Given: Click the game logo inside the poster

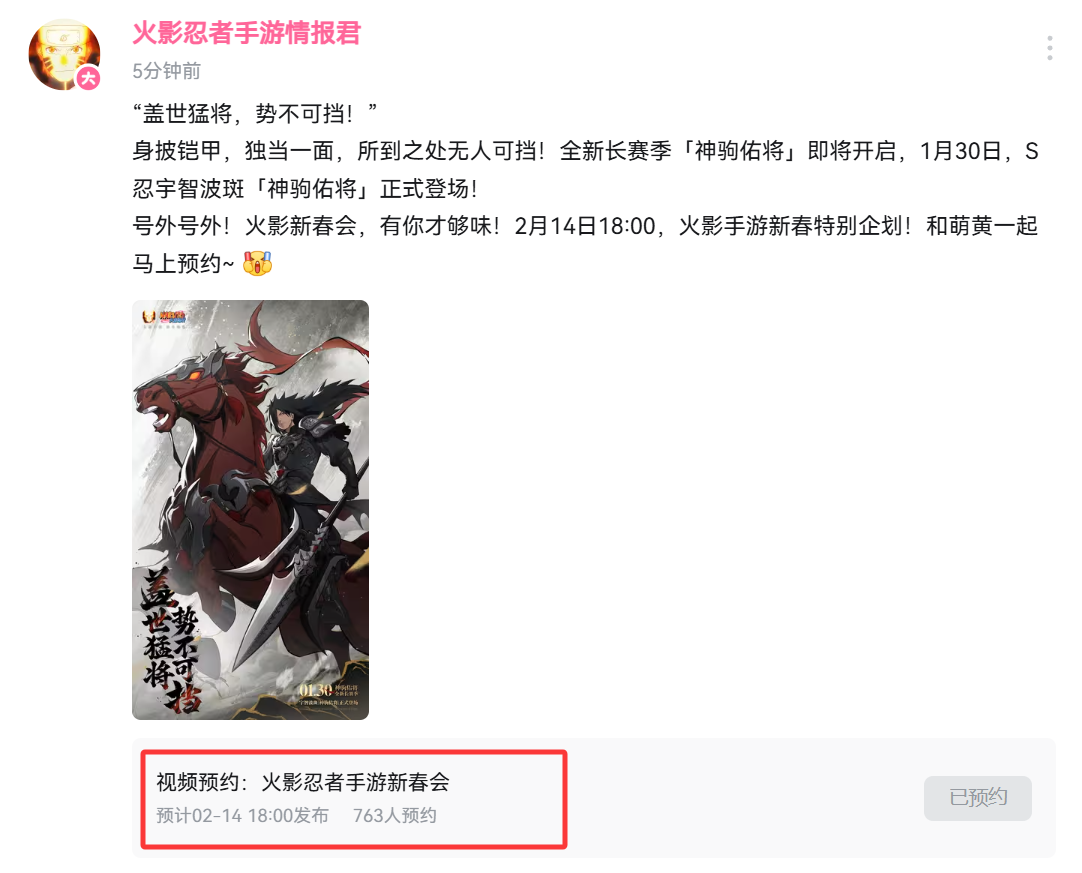Looking at the screenshot, I should 164,317.
